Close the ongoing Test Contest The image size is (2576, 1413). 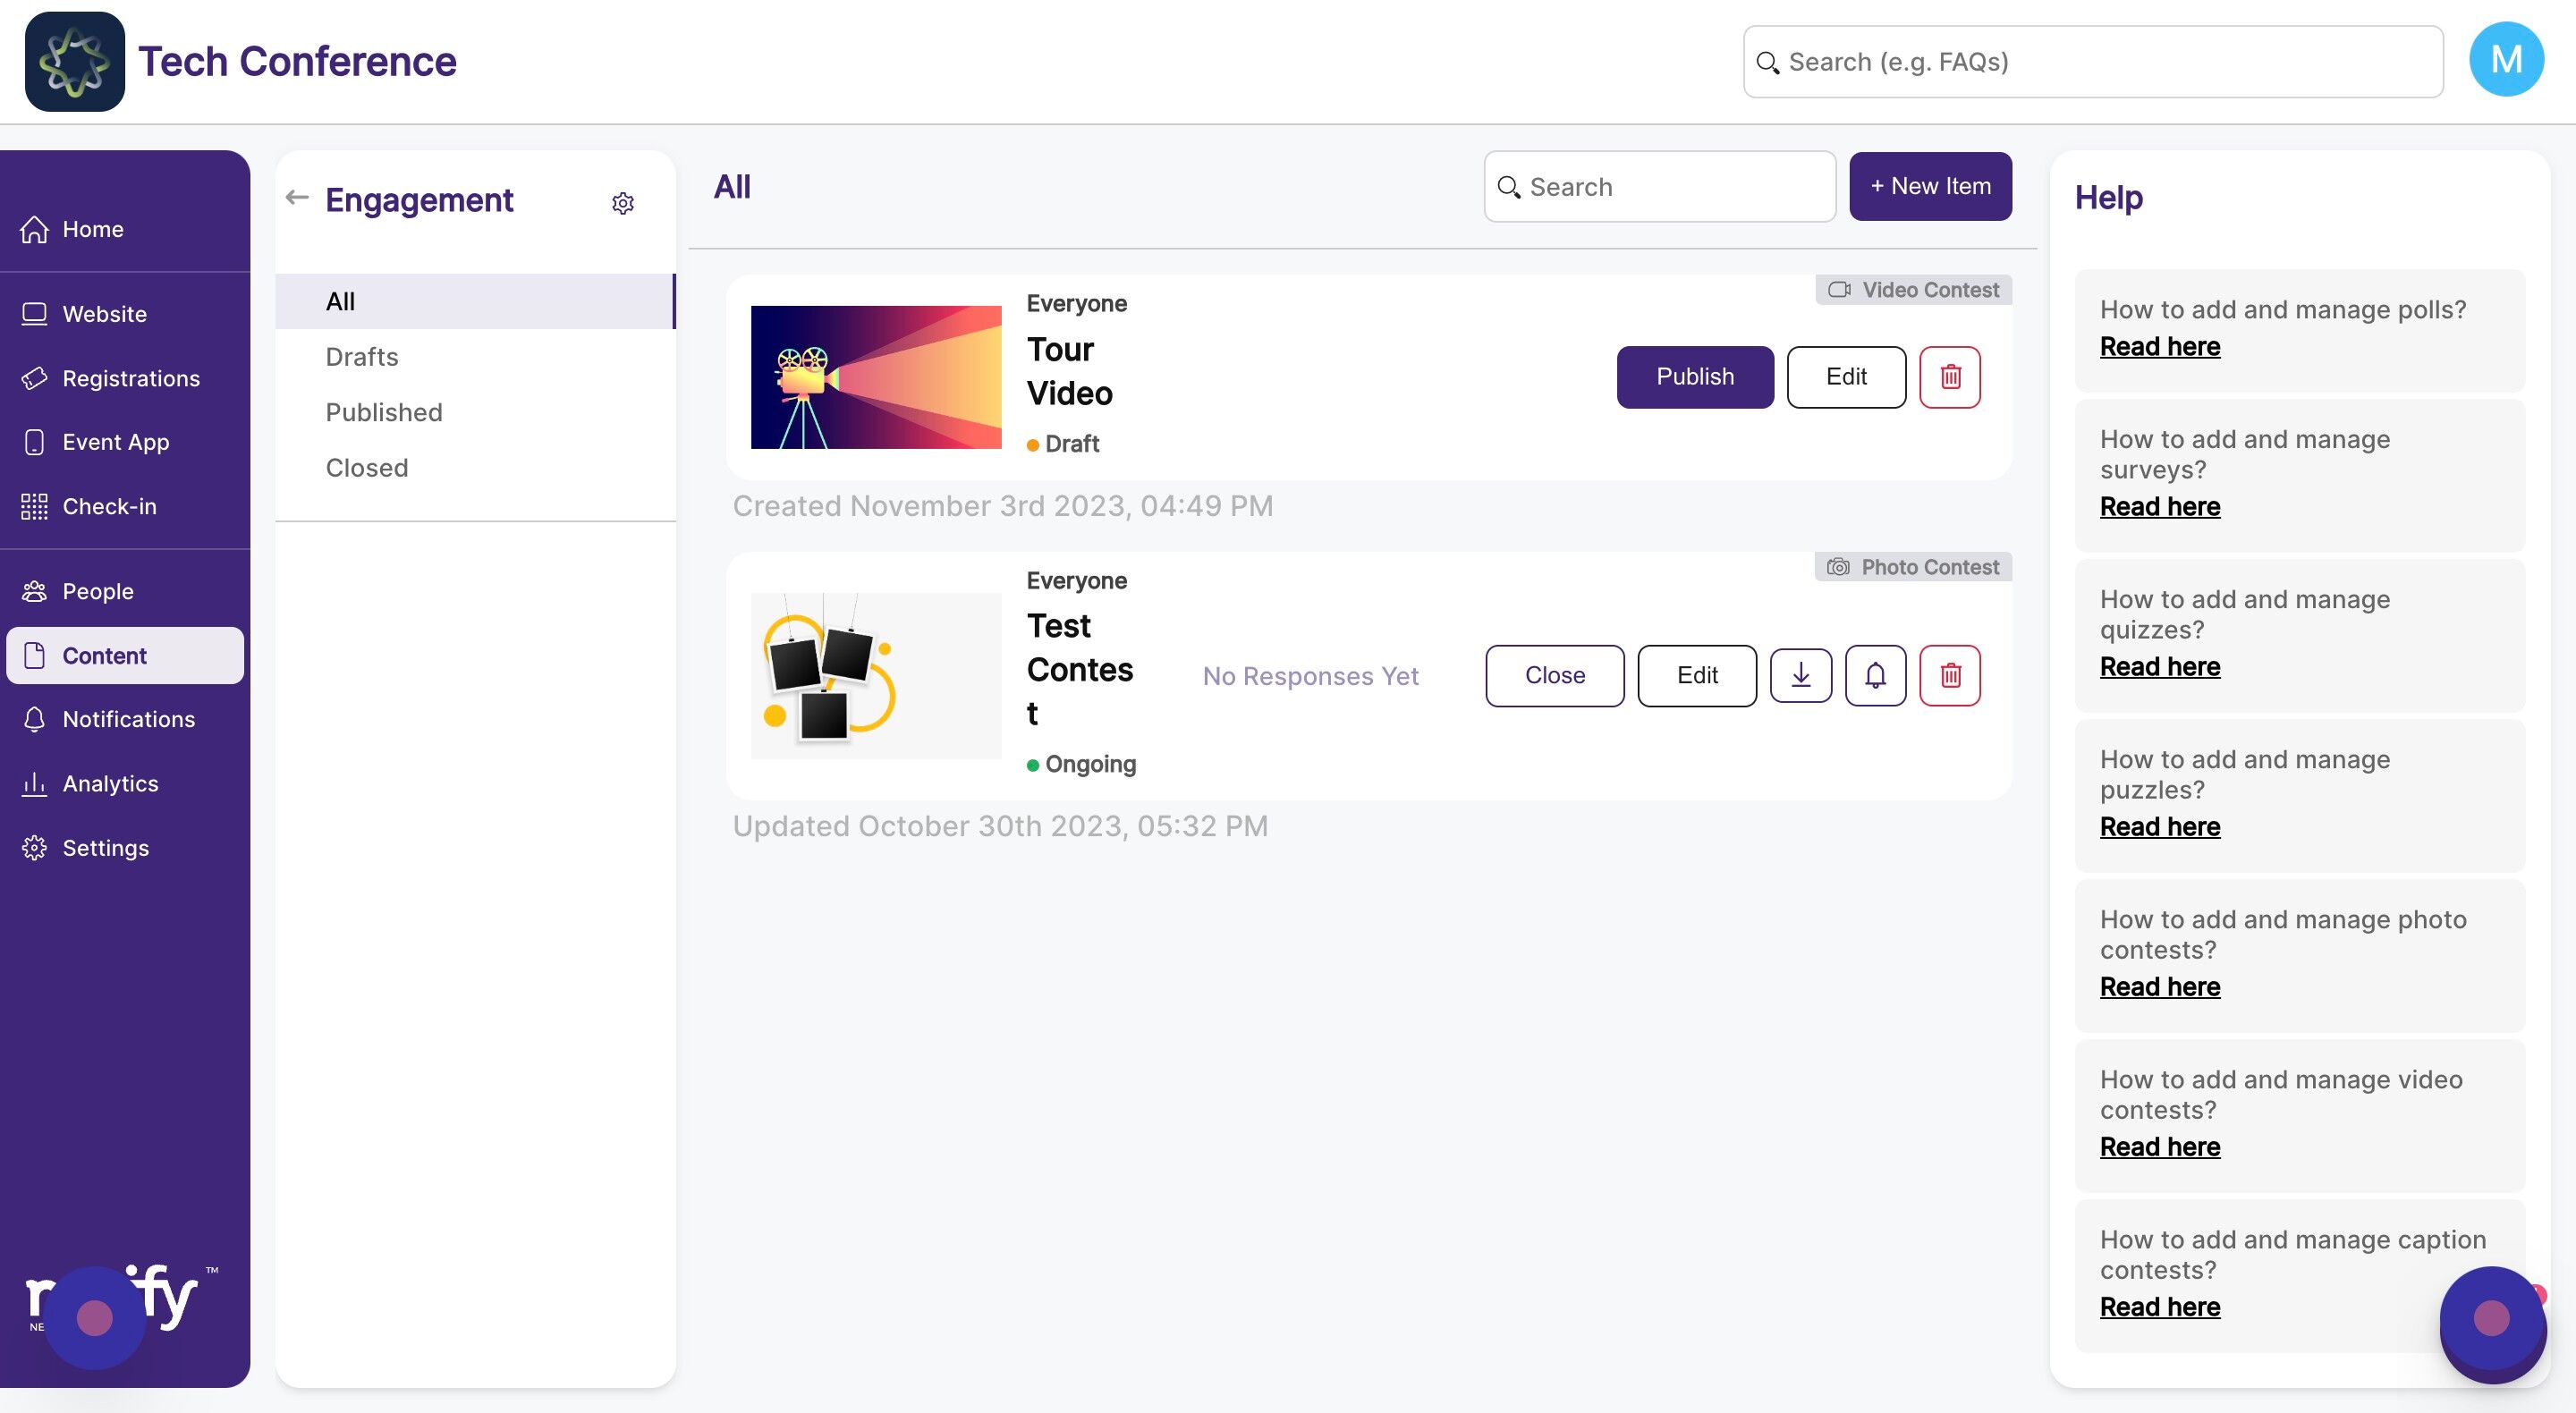point(1554,675)
